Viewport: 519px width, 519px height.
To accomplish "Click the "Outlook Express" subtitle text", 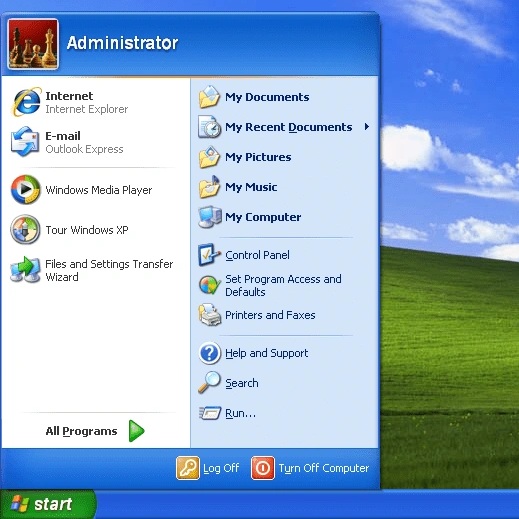I will (x=84, y=149).
